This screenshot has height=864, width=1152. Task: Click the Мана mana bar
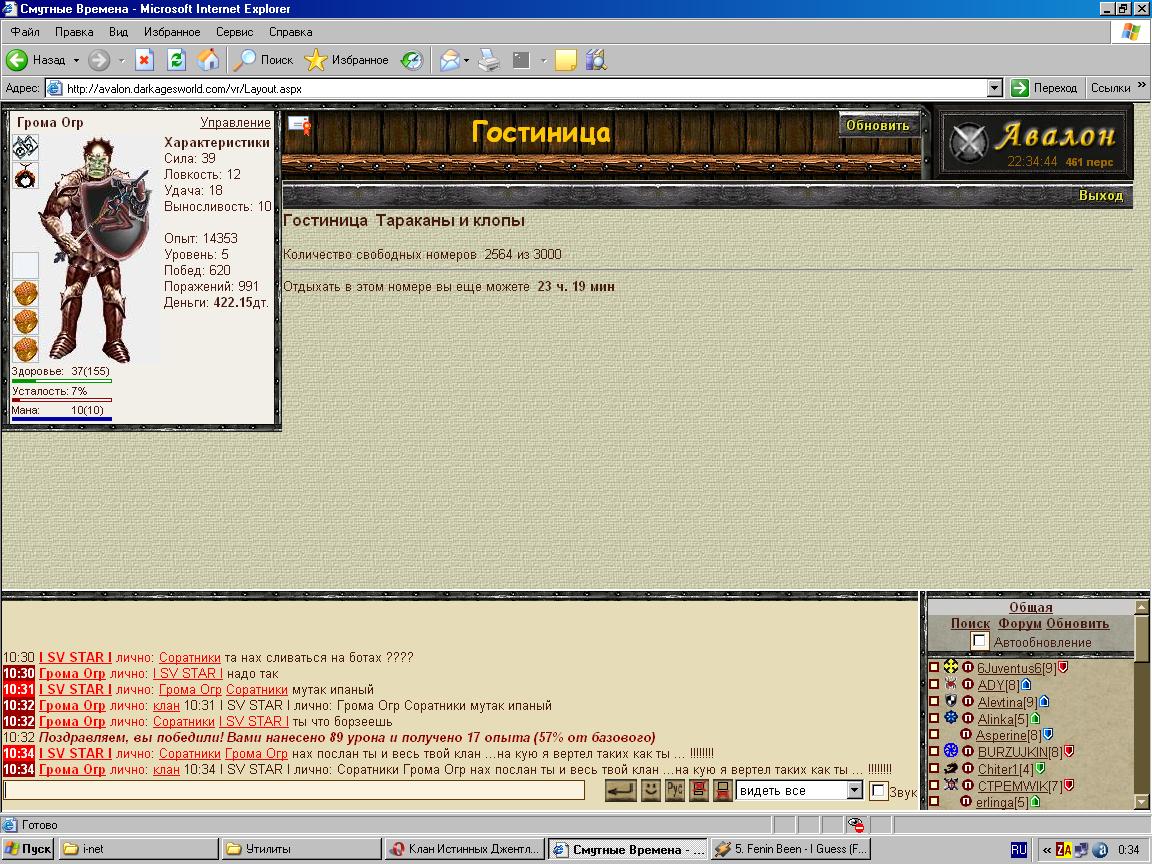tap(62, 420)
